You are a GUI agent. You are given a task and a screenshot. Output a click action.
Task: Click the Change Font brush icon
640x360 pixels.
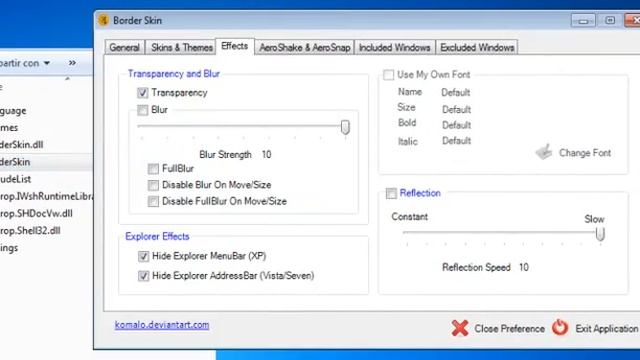click(x=544, y=152)
